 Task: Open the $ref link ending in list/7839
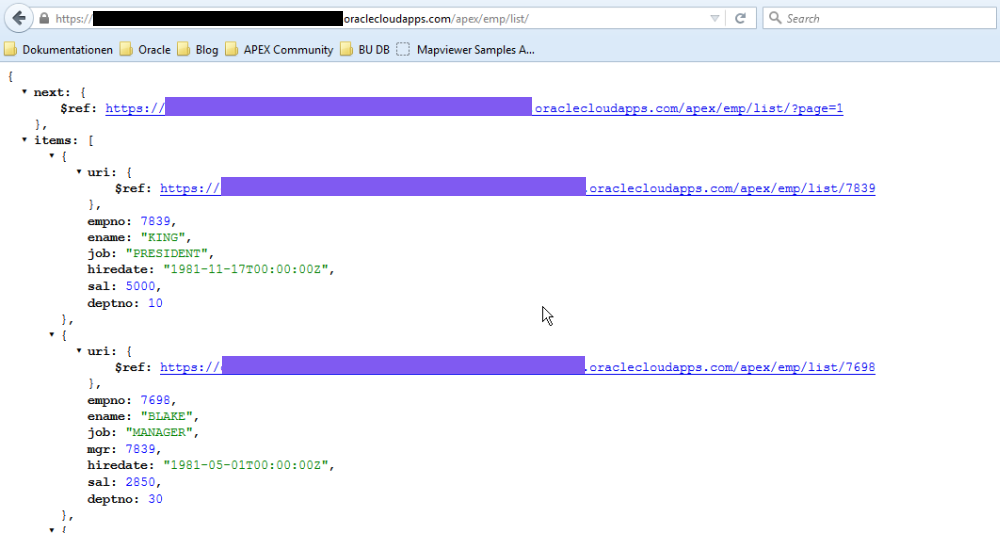[x=517, y=188]
